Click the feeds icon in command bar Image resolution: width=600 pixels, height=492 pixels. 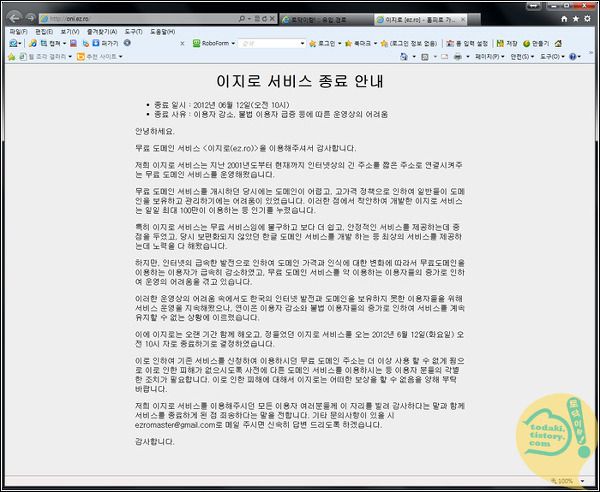coord(425,57)
